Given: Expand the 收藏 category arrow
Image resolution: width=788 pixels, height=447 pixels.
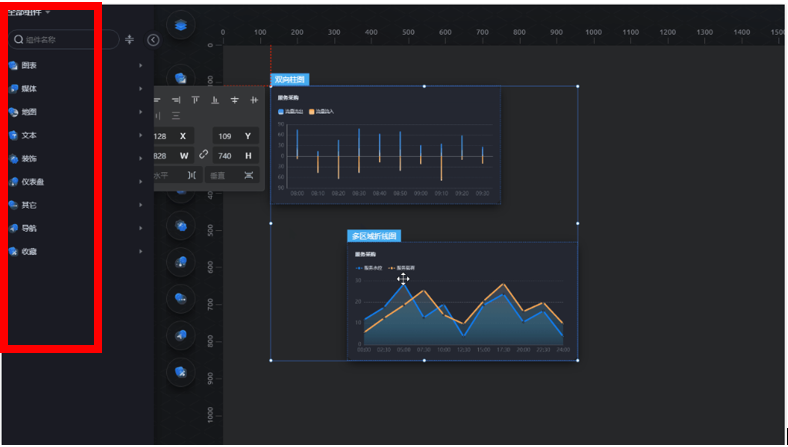Looking at the screenshot, I should [141, 251].
